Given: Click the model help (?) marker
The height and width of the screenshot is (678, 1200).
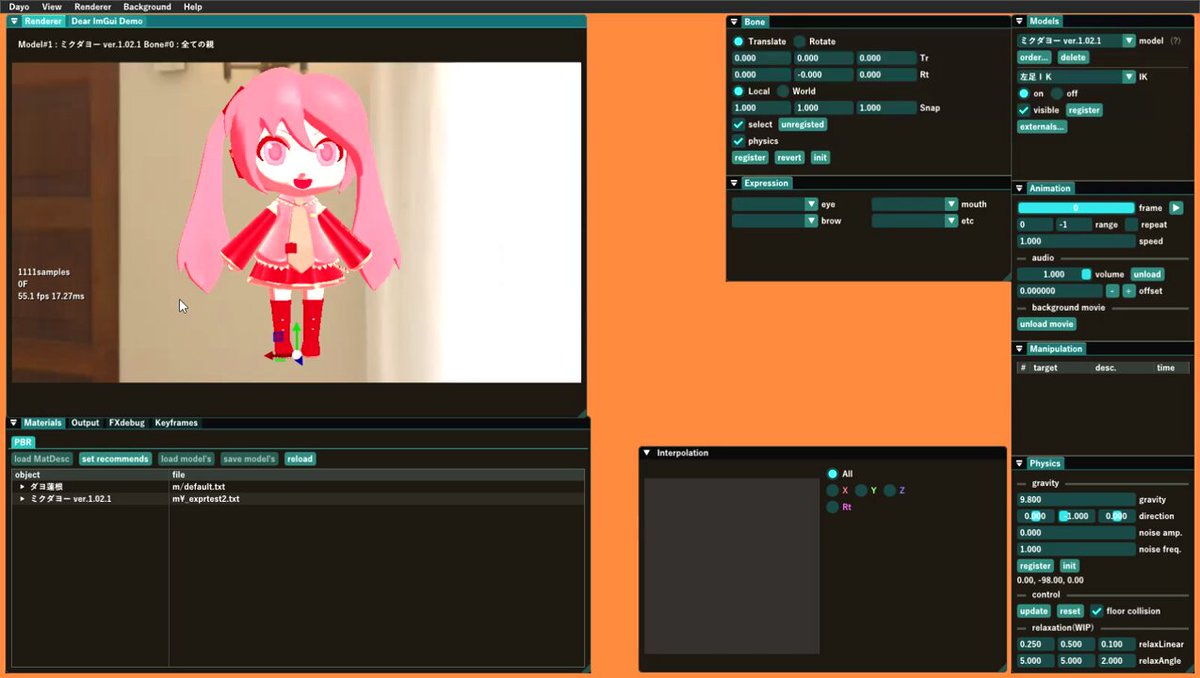Looking at the screenshot, I should [x=1175, y=41].
